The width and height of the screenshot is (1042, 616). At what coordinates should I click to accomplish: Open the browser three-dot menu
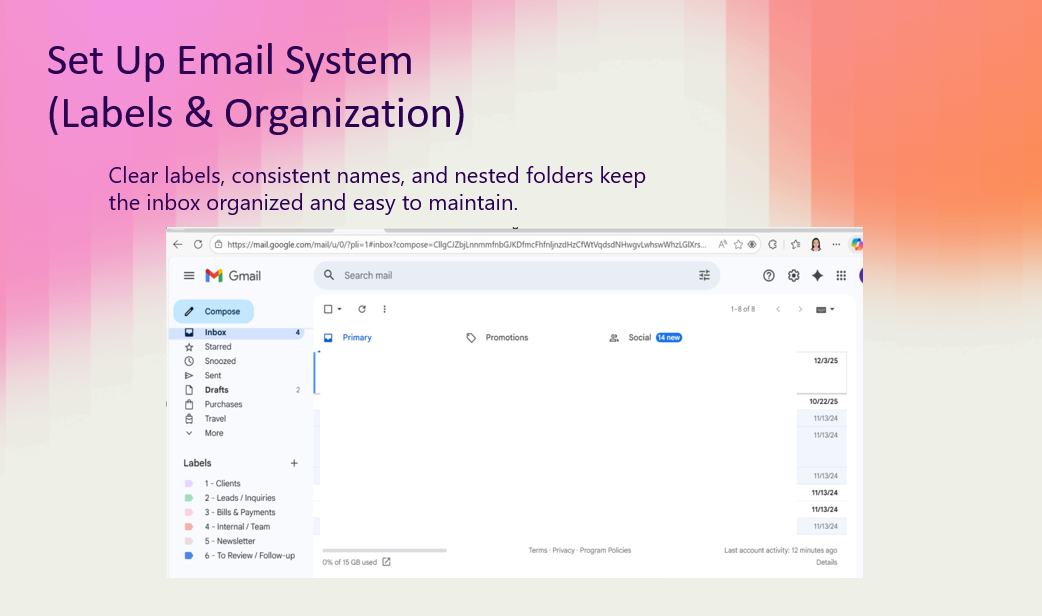point(836,245)
